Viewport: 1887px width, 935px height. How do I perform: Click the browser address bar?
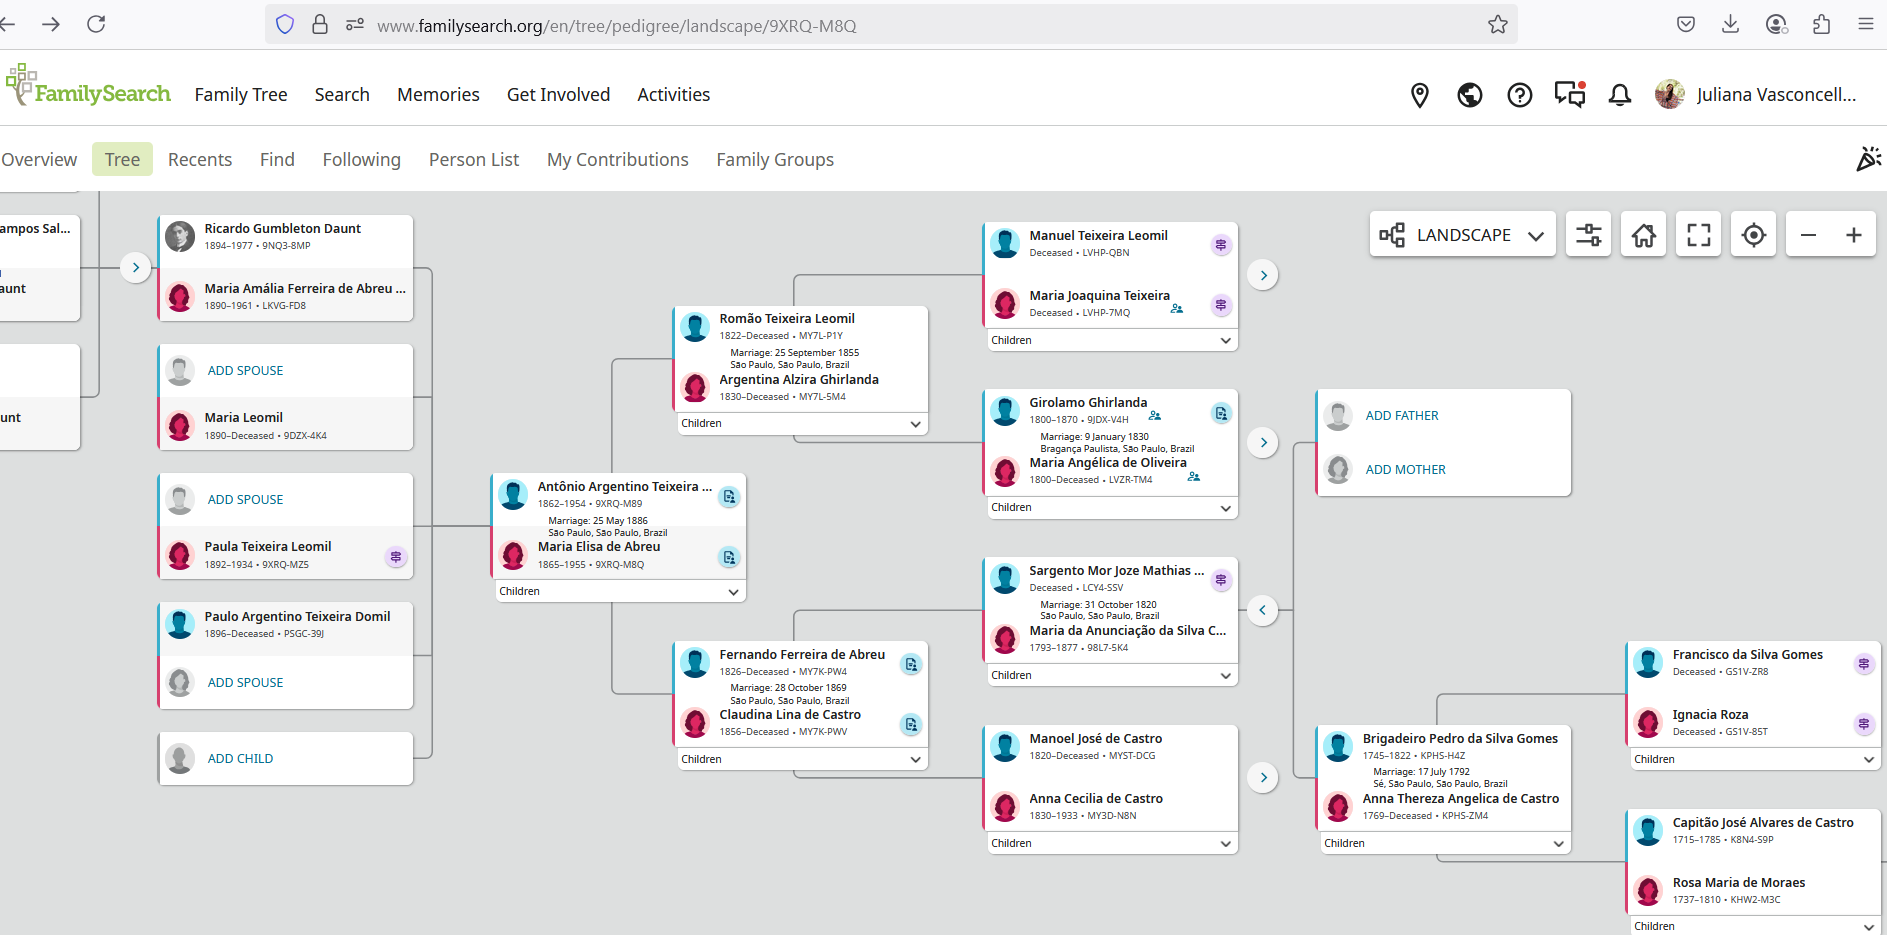(900, 25)
